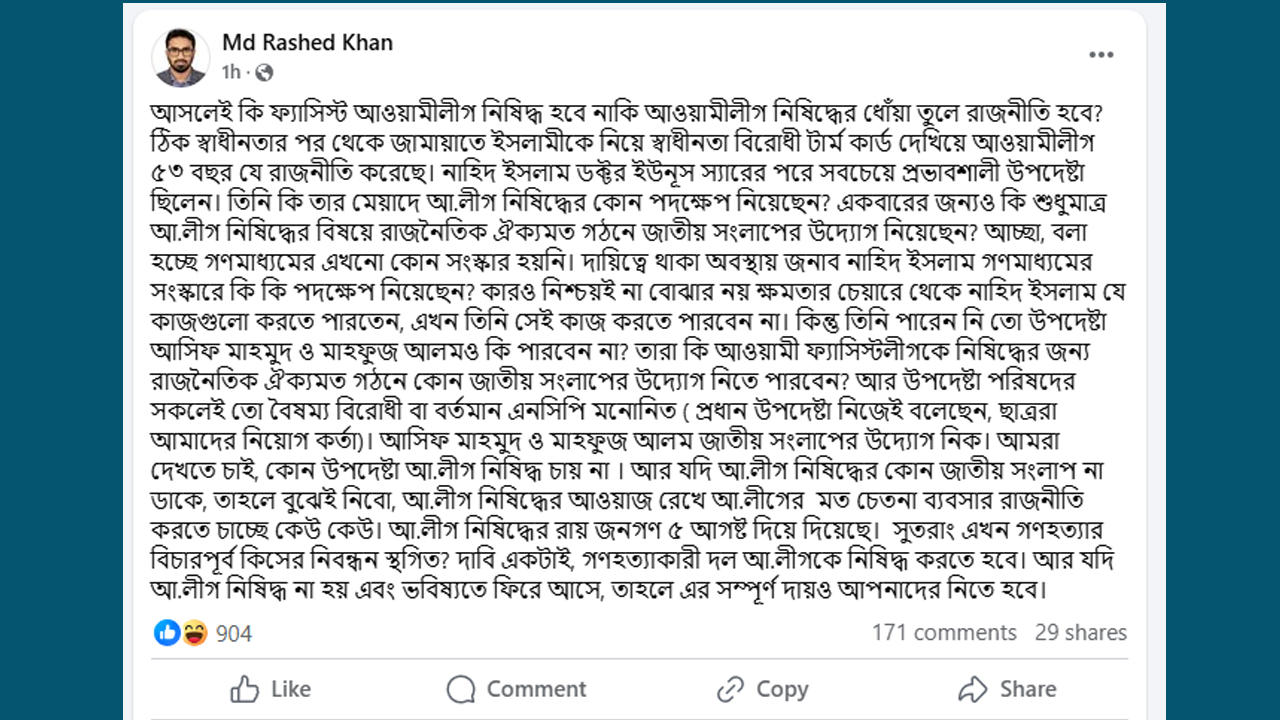Click the first line of the post text

tap(638, 109)
